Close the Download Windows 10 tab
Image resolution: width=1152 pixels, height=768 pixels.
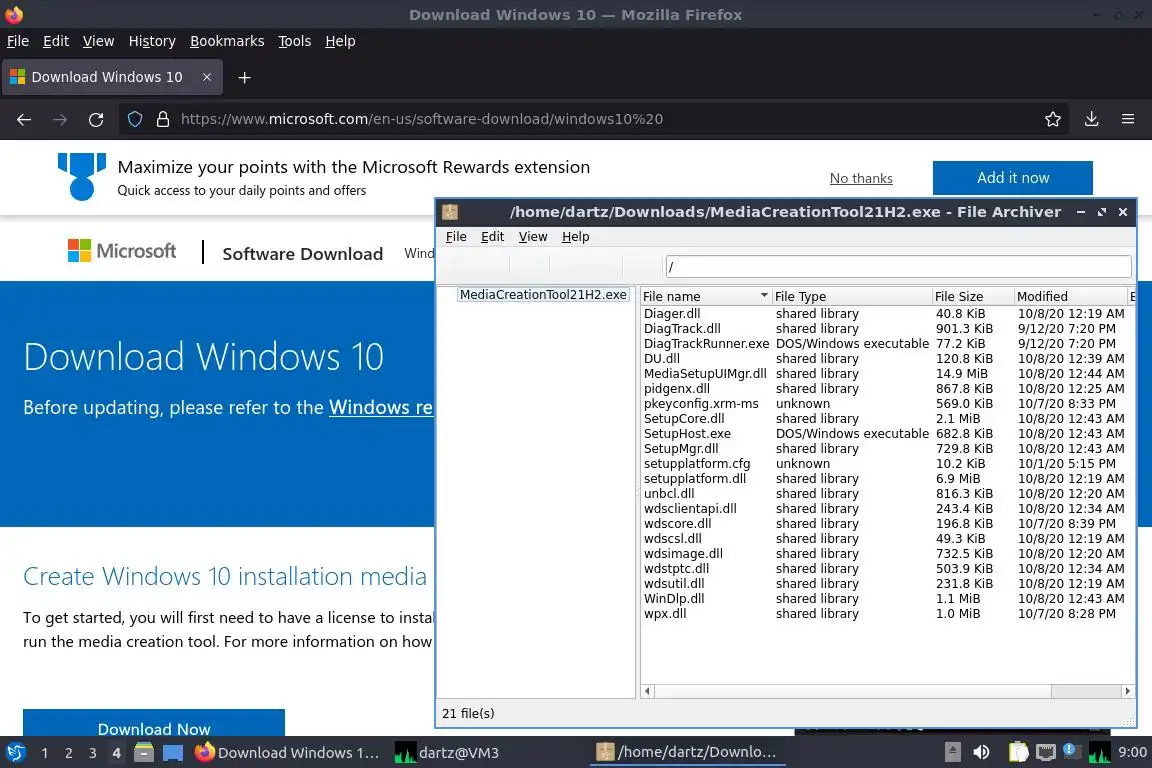coord(207,77)
